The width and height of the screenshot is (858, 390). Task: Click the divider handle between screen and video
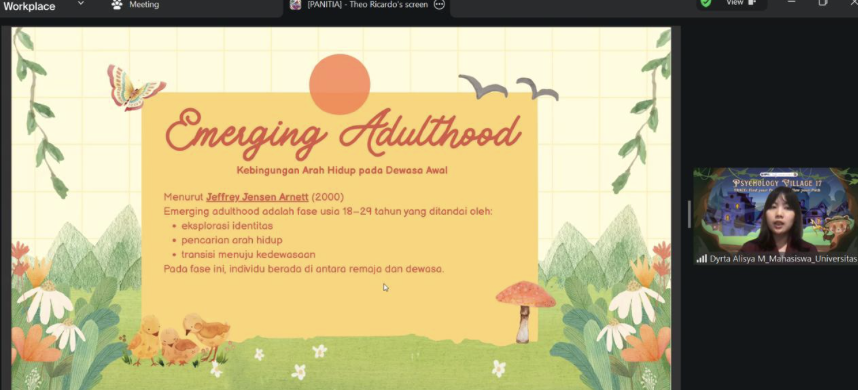coord(689,214)
